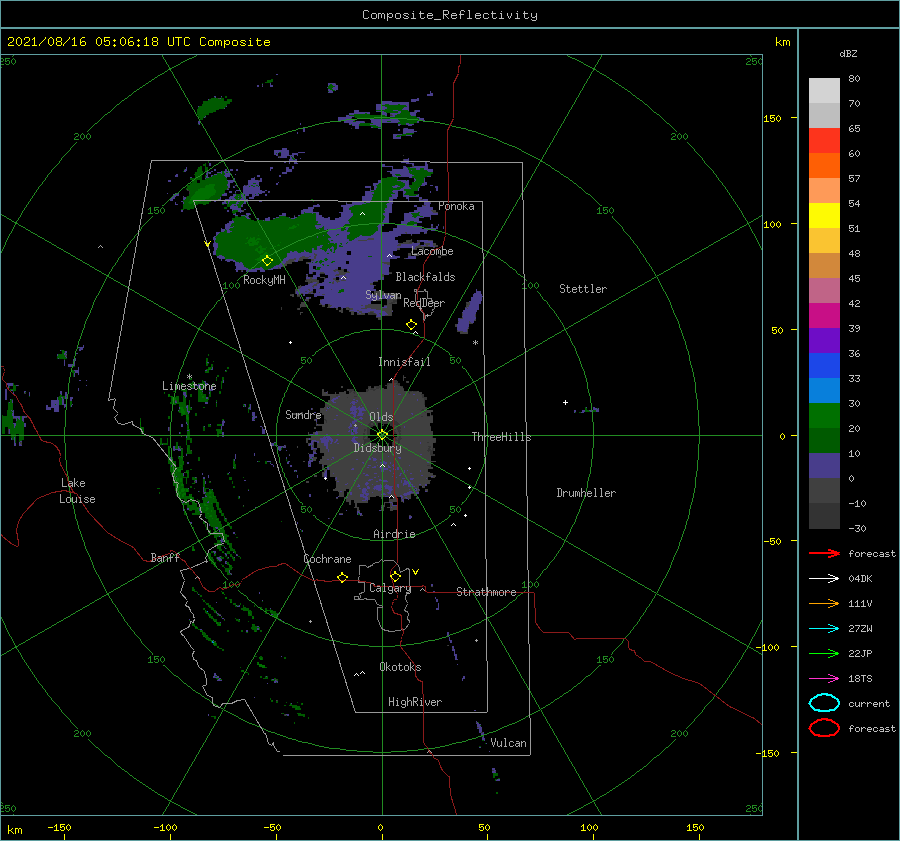Click the Strathmore label

pyautogui.click(x=486, y=592)
